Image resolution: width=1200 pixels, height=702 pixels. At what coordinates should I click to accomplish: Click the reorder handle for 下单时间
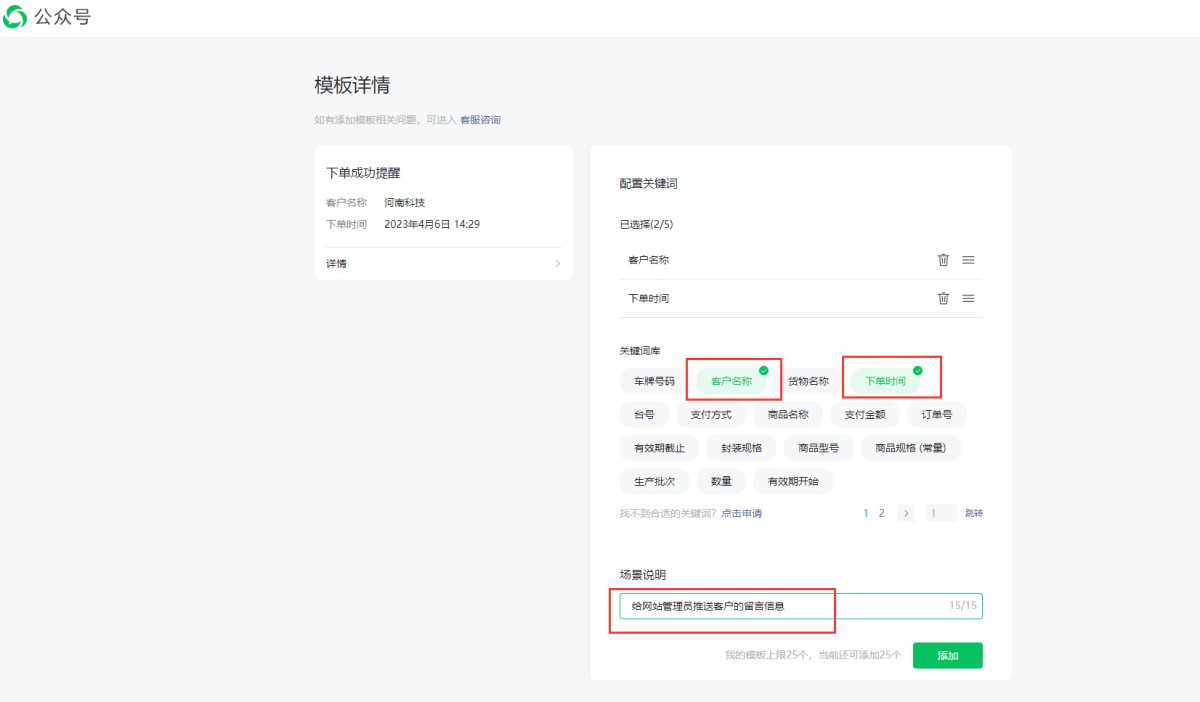click(968, 298)
